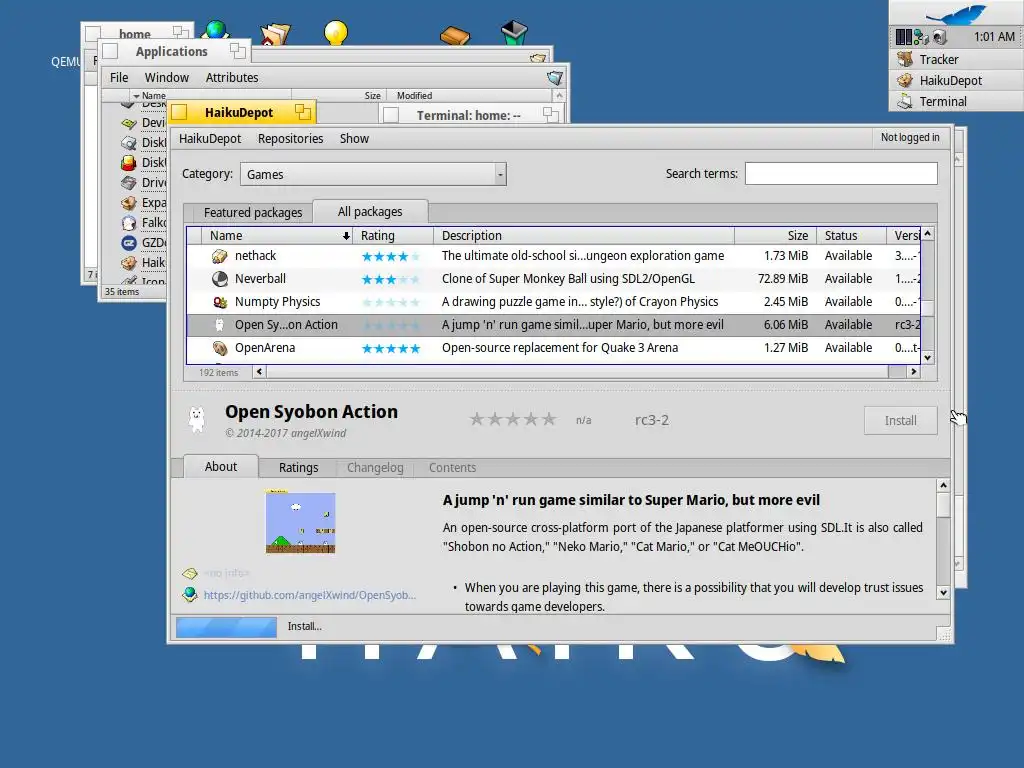Sort by the Rating column header
The height and width of the screenshot is (768, 1024).
[393, 236]
